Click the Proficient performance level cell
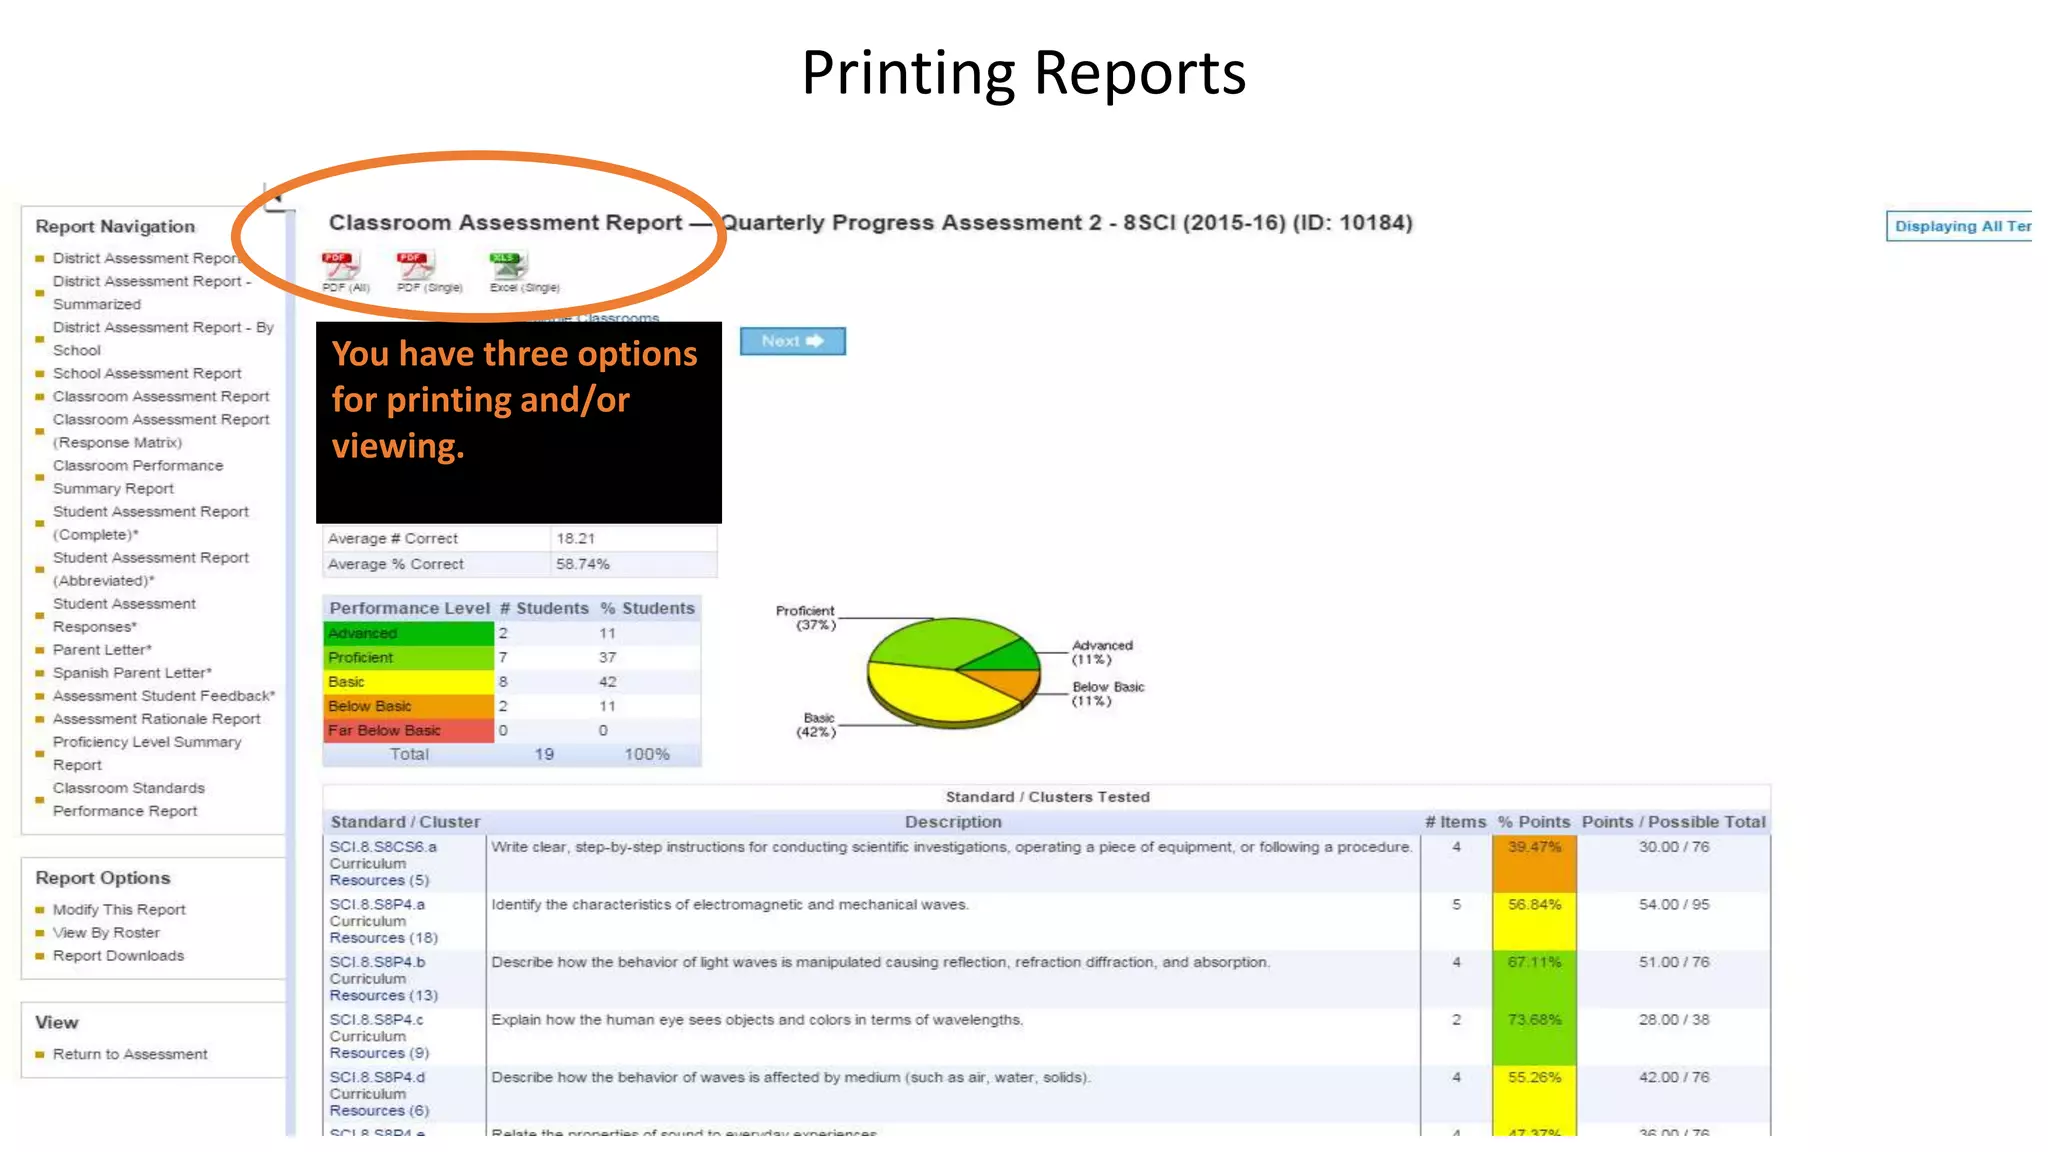This screenshot has height=1152, width=2048. (408, 657)
